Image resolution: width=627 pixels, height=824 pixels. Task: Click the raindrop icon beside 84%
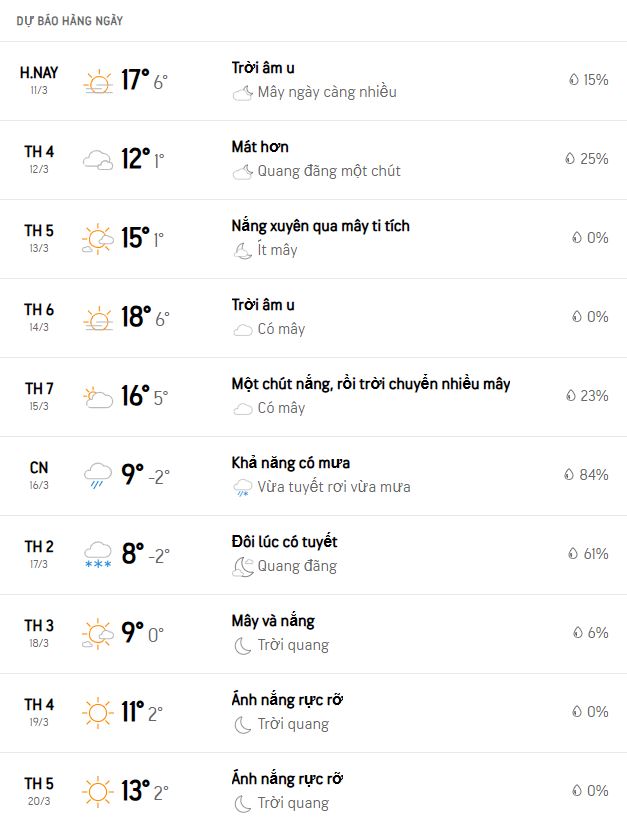[569, 475]
